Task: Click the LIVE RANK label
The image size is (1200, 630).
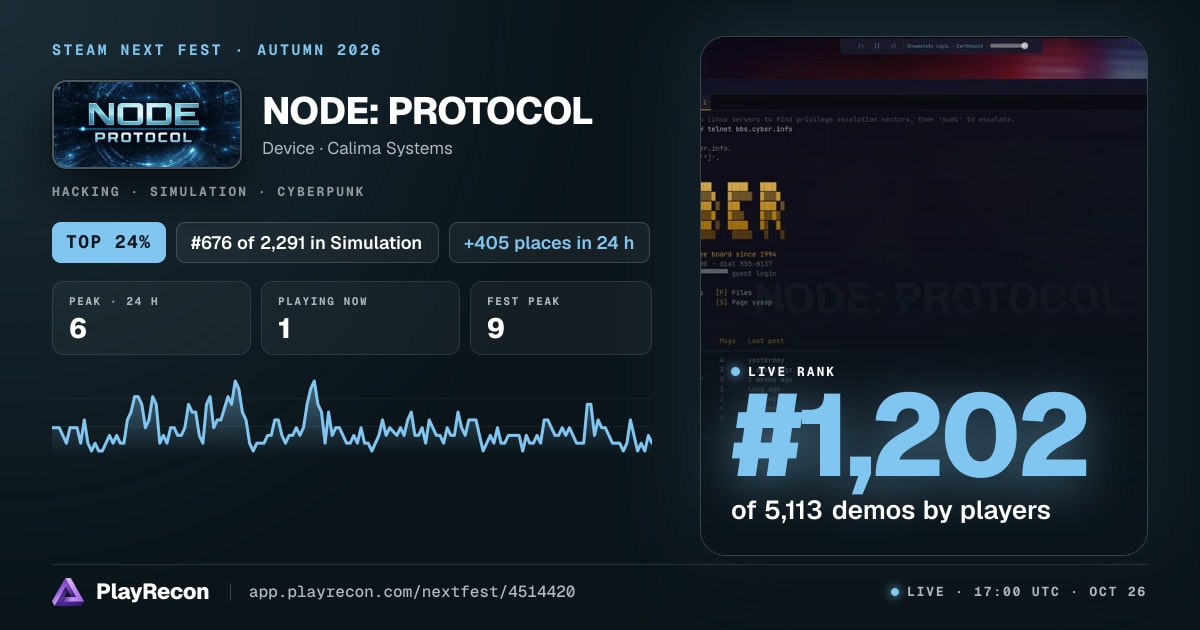Action: [x=792, y=372]
